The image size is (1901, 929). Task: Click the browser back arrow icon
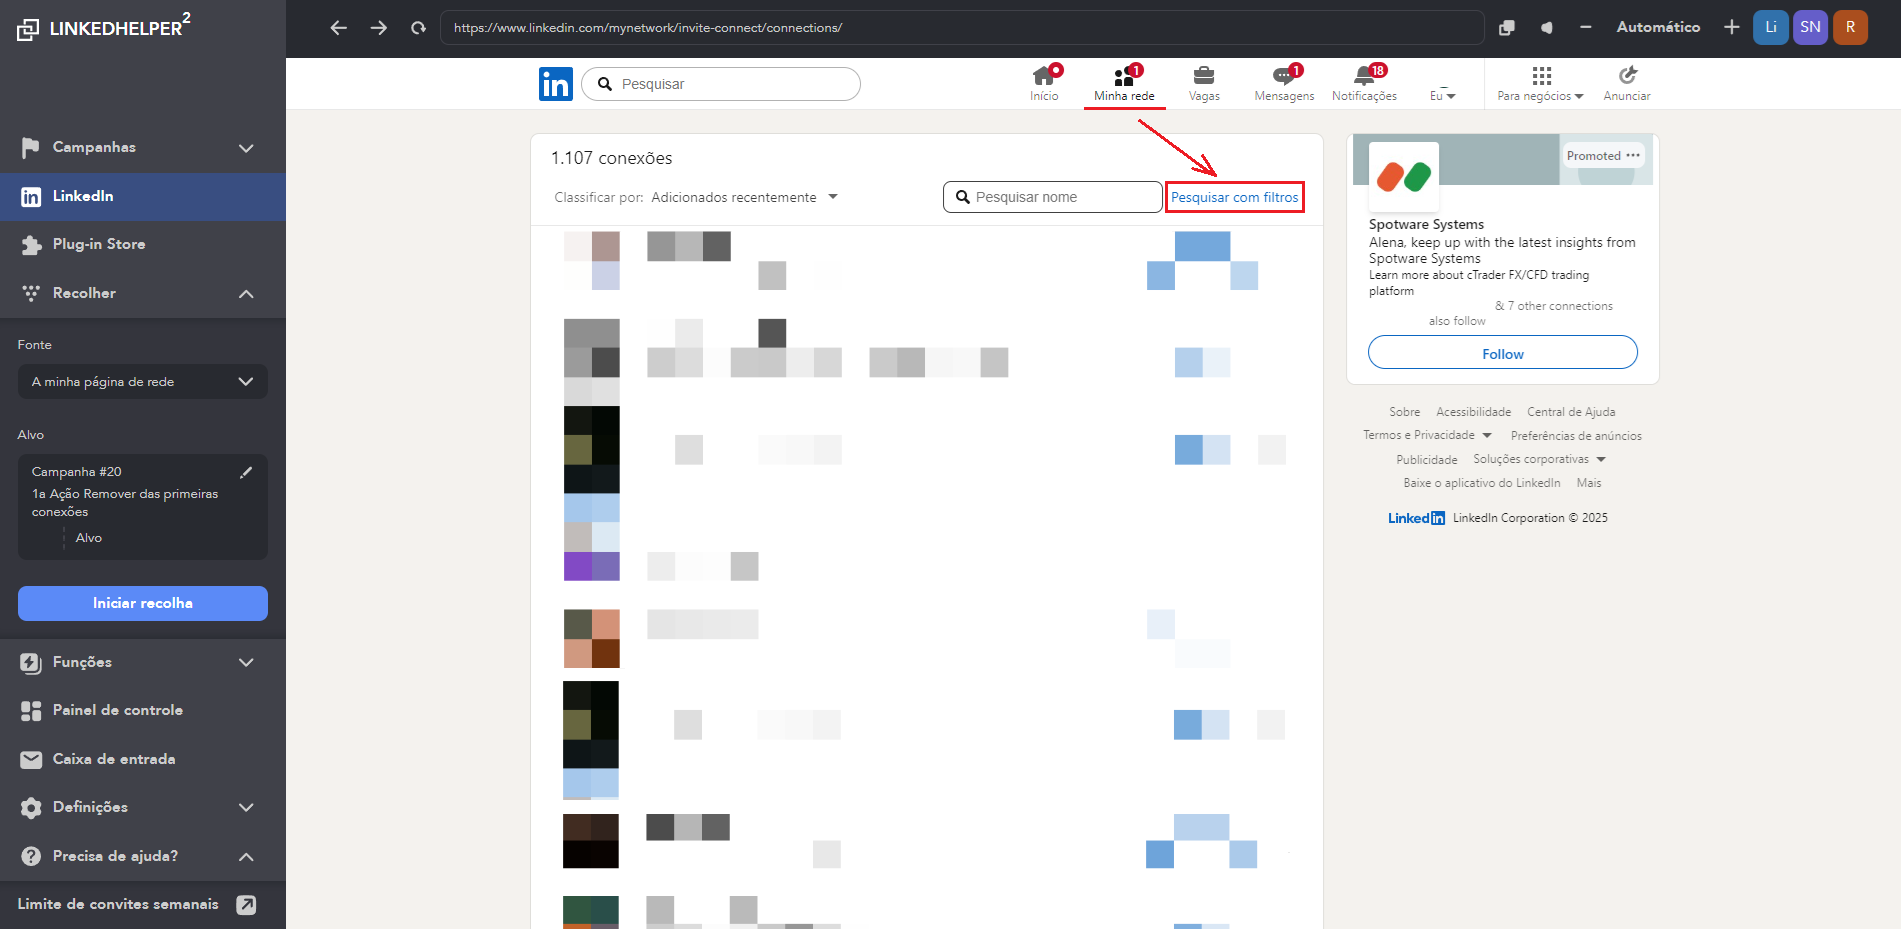pos(338,28)
